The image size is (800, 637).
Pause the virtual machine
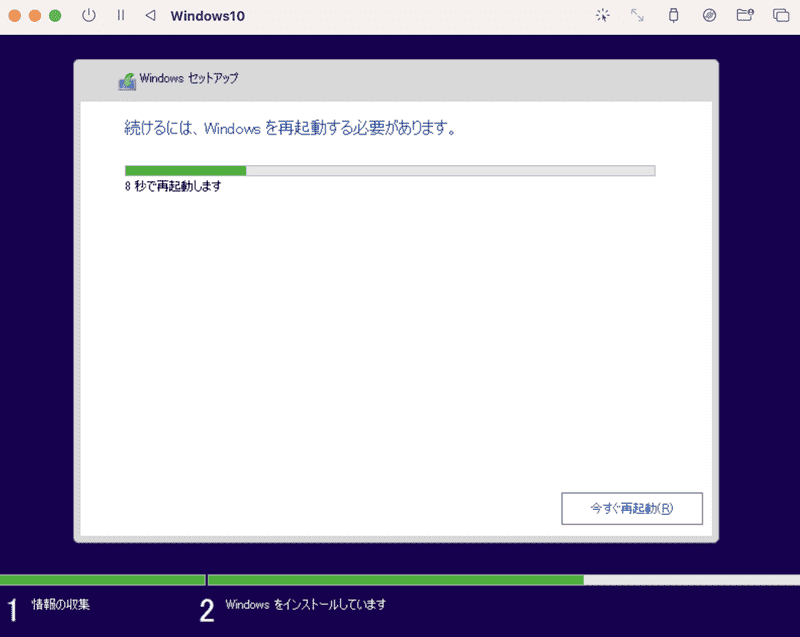[121, 15]
